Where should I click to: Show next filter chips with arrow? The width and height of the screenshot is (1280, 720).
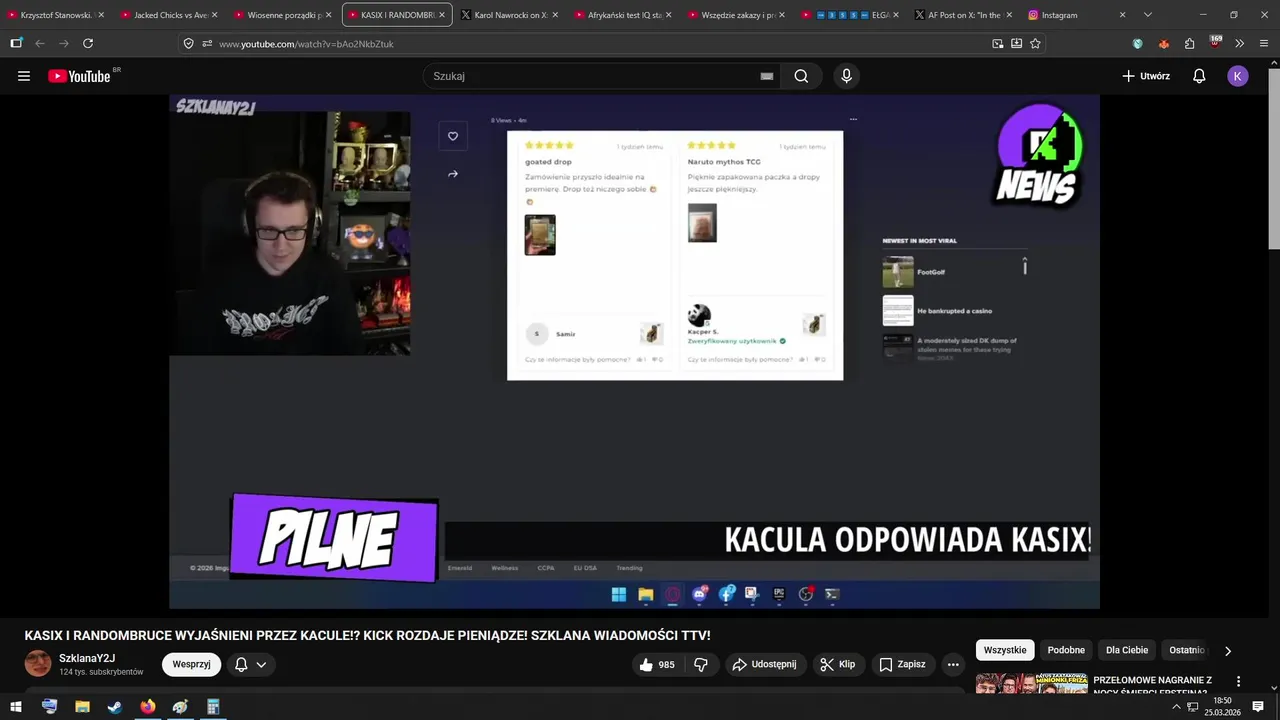pos(1228,650)
